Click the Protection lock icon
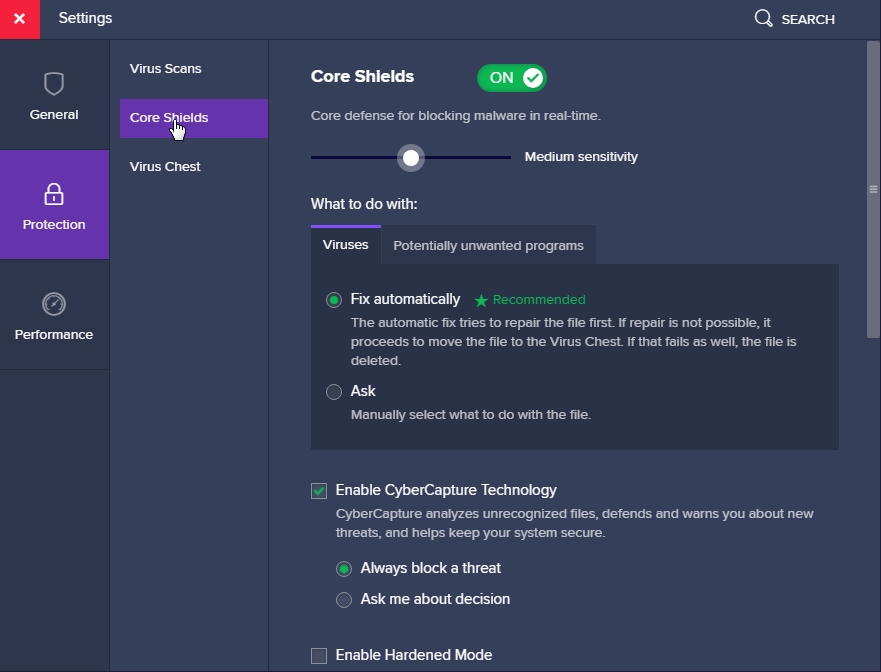This screenshot has width=881, height=672. pos(54,194)
